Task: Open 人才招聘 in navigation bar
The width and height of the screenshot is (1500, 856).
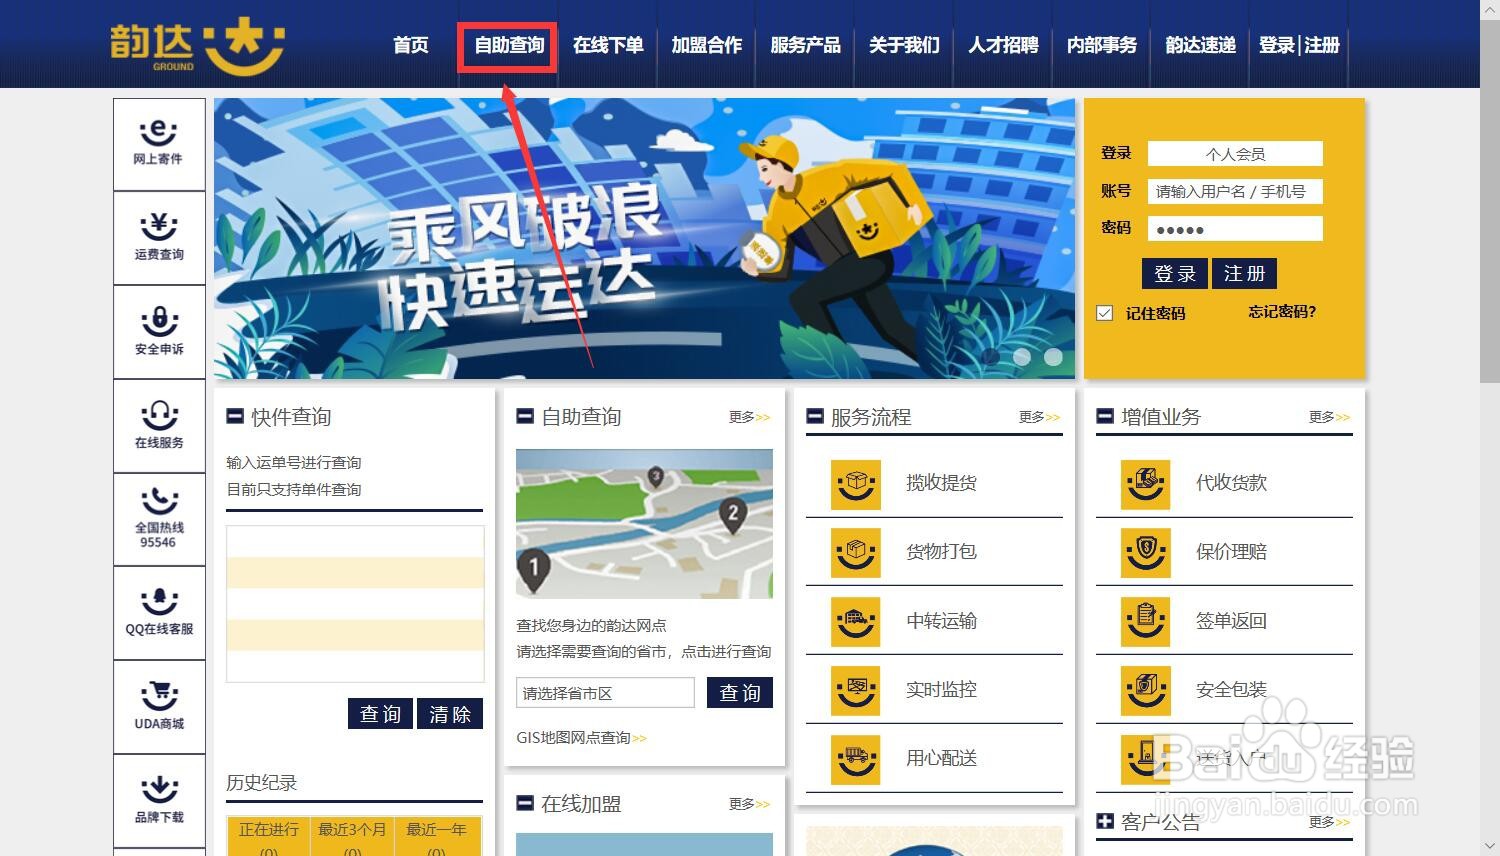Action: [x=1003, y=45]
